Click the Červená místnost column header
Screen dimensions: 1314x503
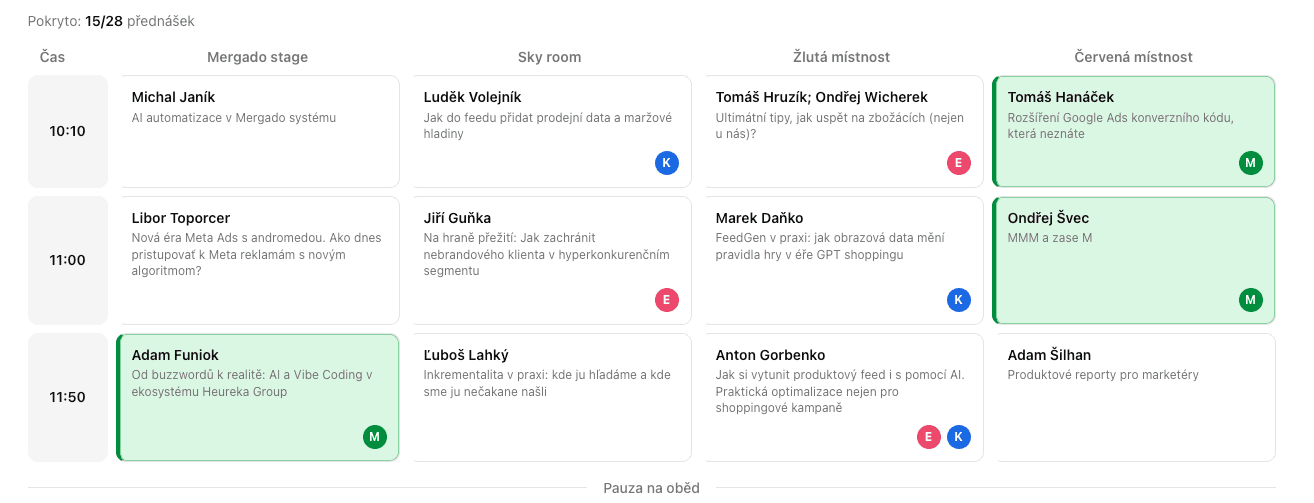[x=1133, y=57]
